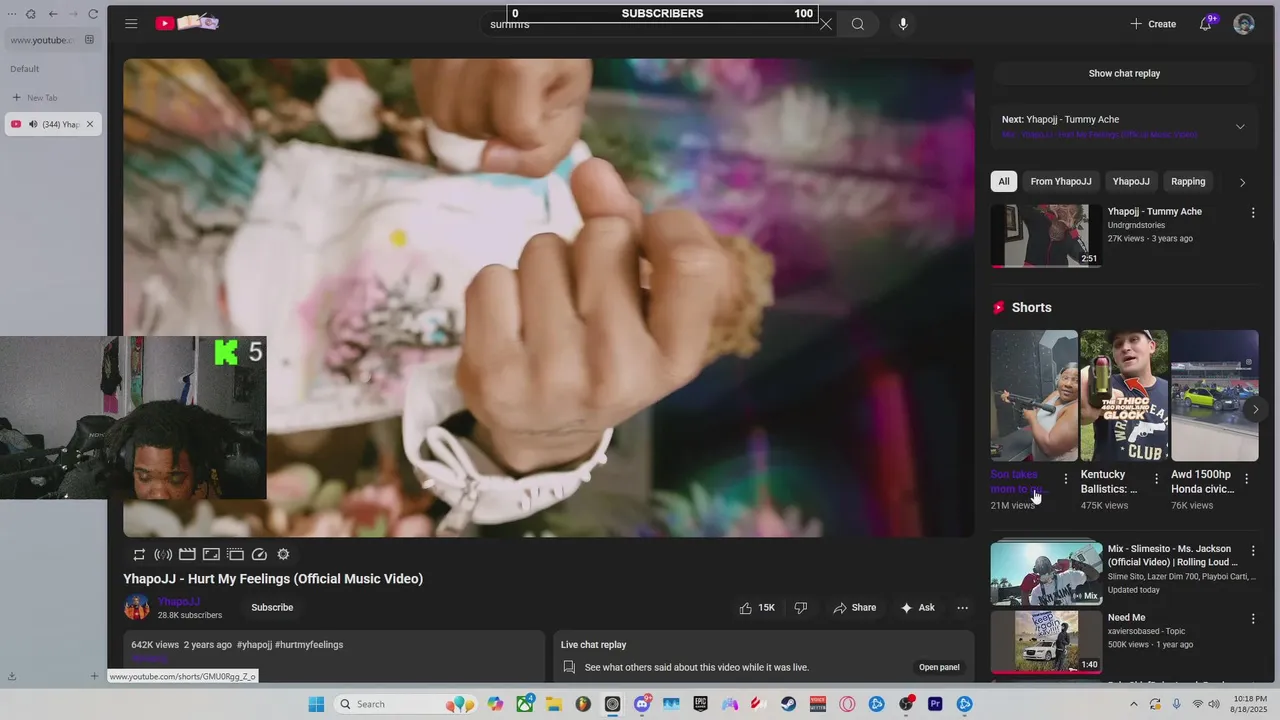Click the browser back arrow

[53, 14]
